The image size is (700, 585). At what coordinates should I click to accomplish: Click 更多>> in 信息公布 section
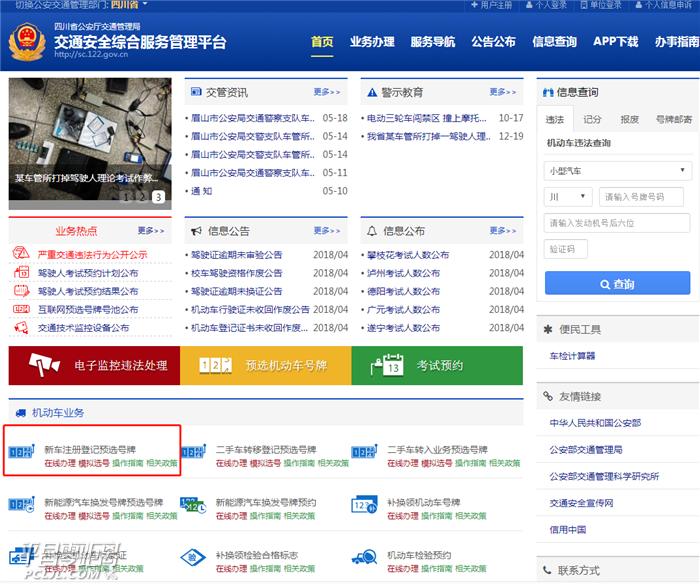(x=502, y=230)
